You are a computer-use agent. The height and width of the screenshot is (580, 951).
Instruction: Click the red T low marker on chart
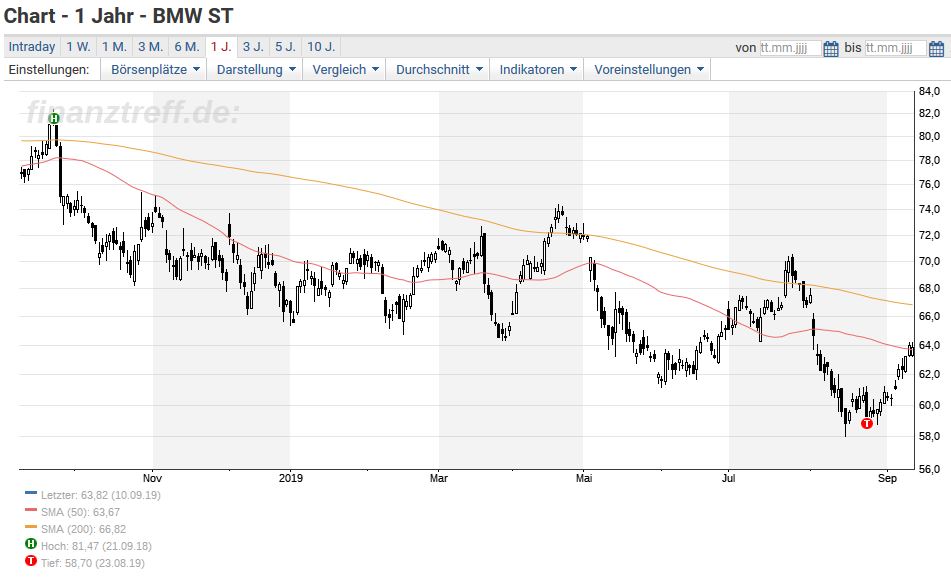[x=867, y=423]
